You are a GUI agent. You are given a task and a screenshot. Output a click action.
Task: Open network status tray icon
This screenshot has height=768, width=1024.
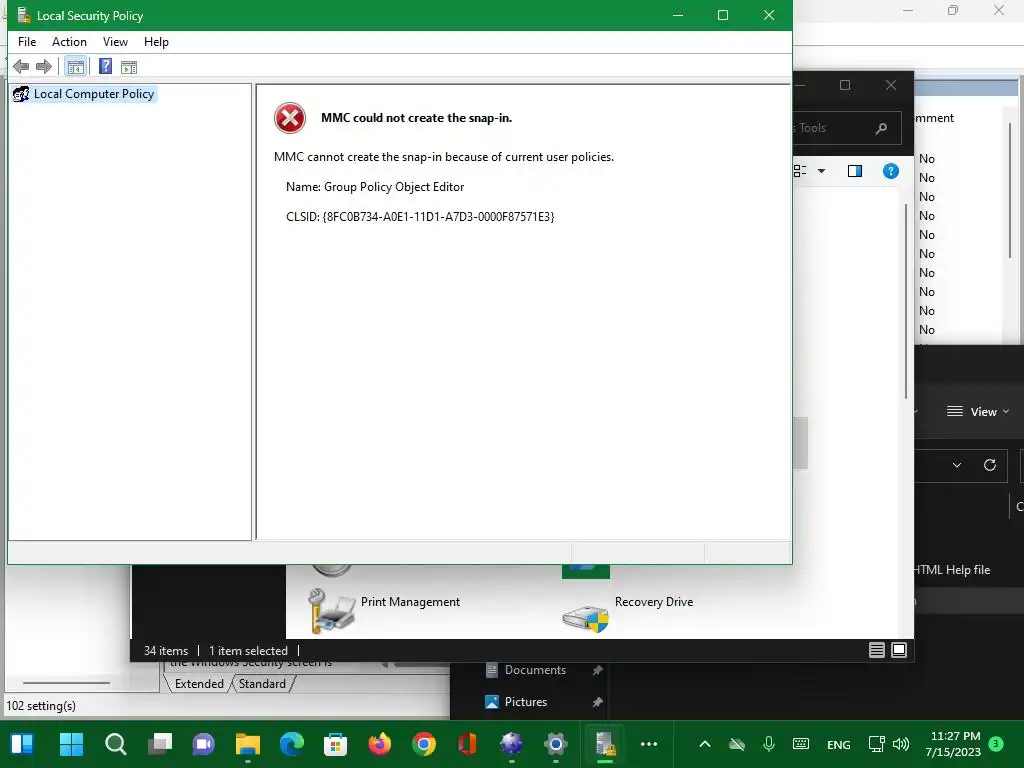coord(876,744)
